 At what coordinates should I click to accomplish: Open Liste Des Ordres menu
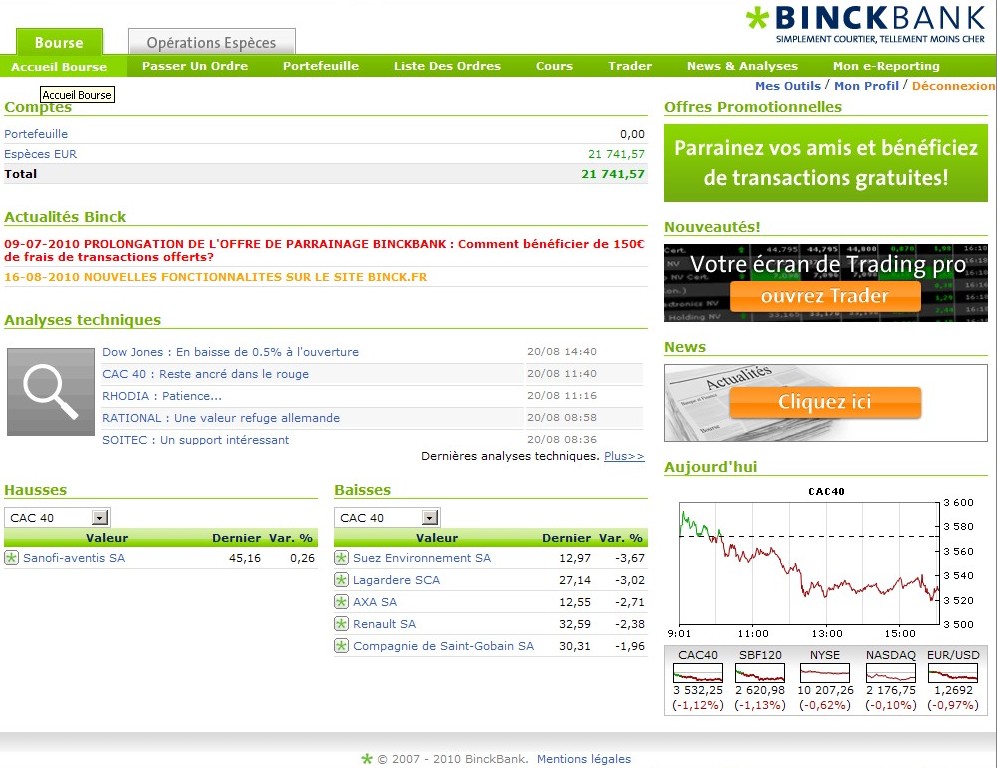(447, 66)
